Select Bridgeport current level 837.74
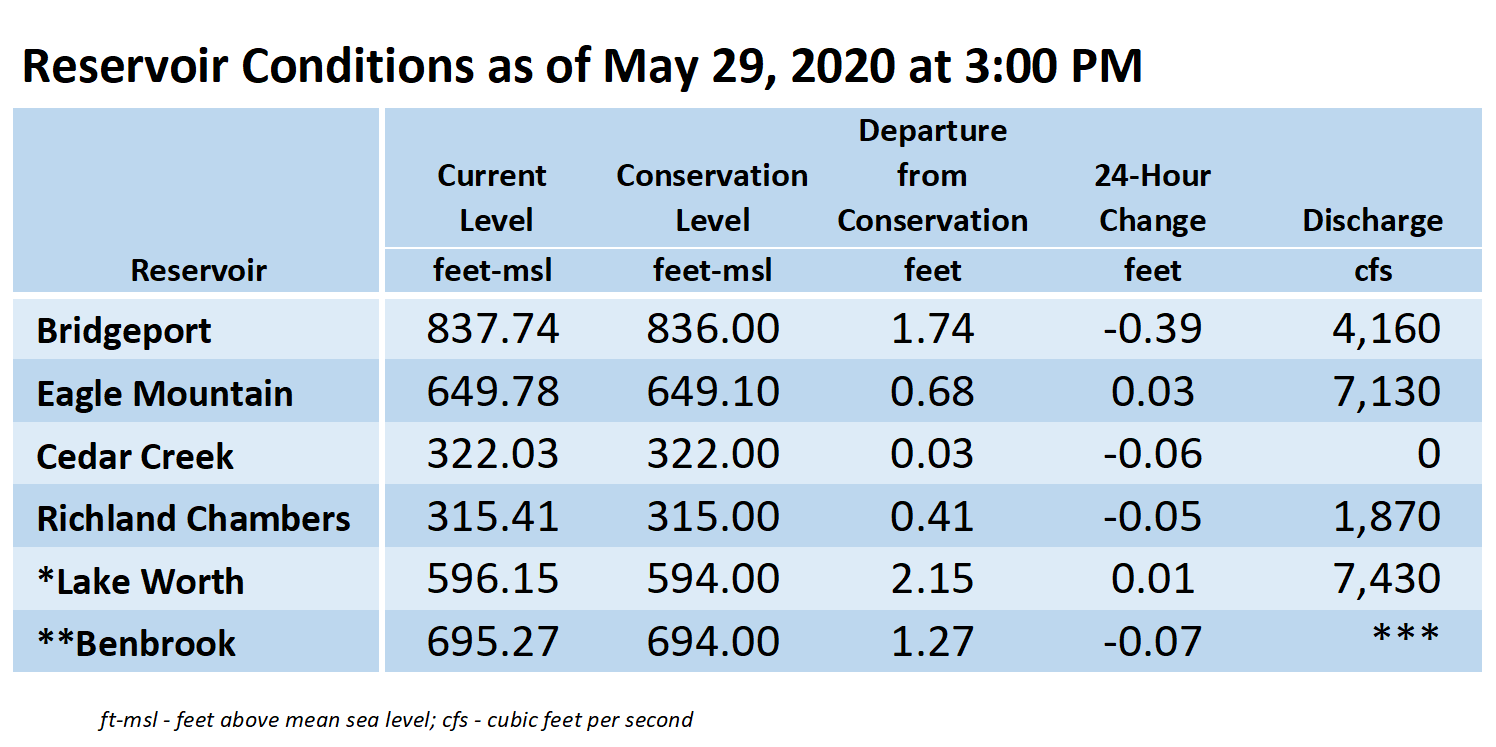 pyautogui.click(x=493, y=329)
